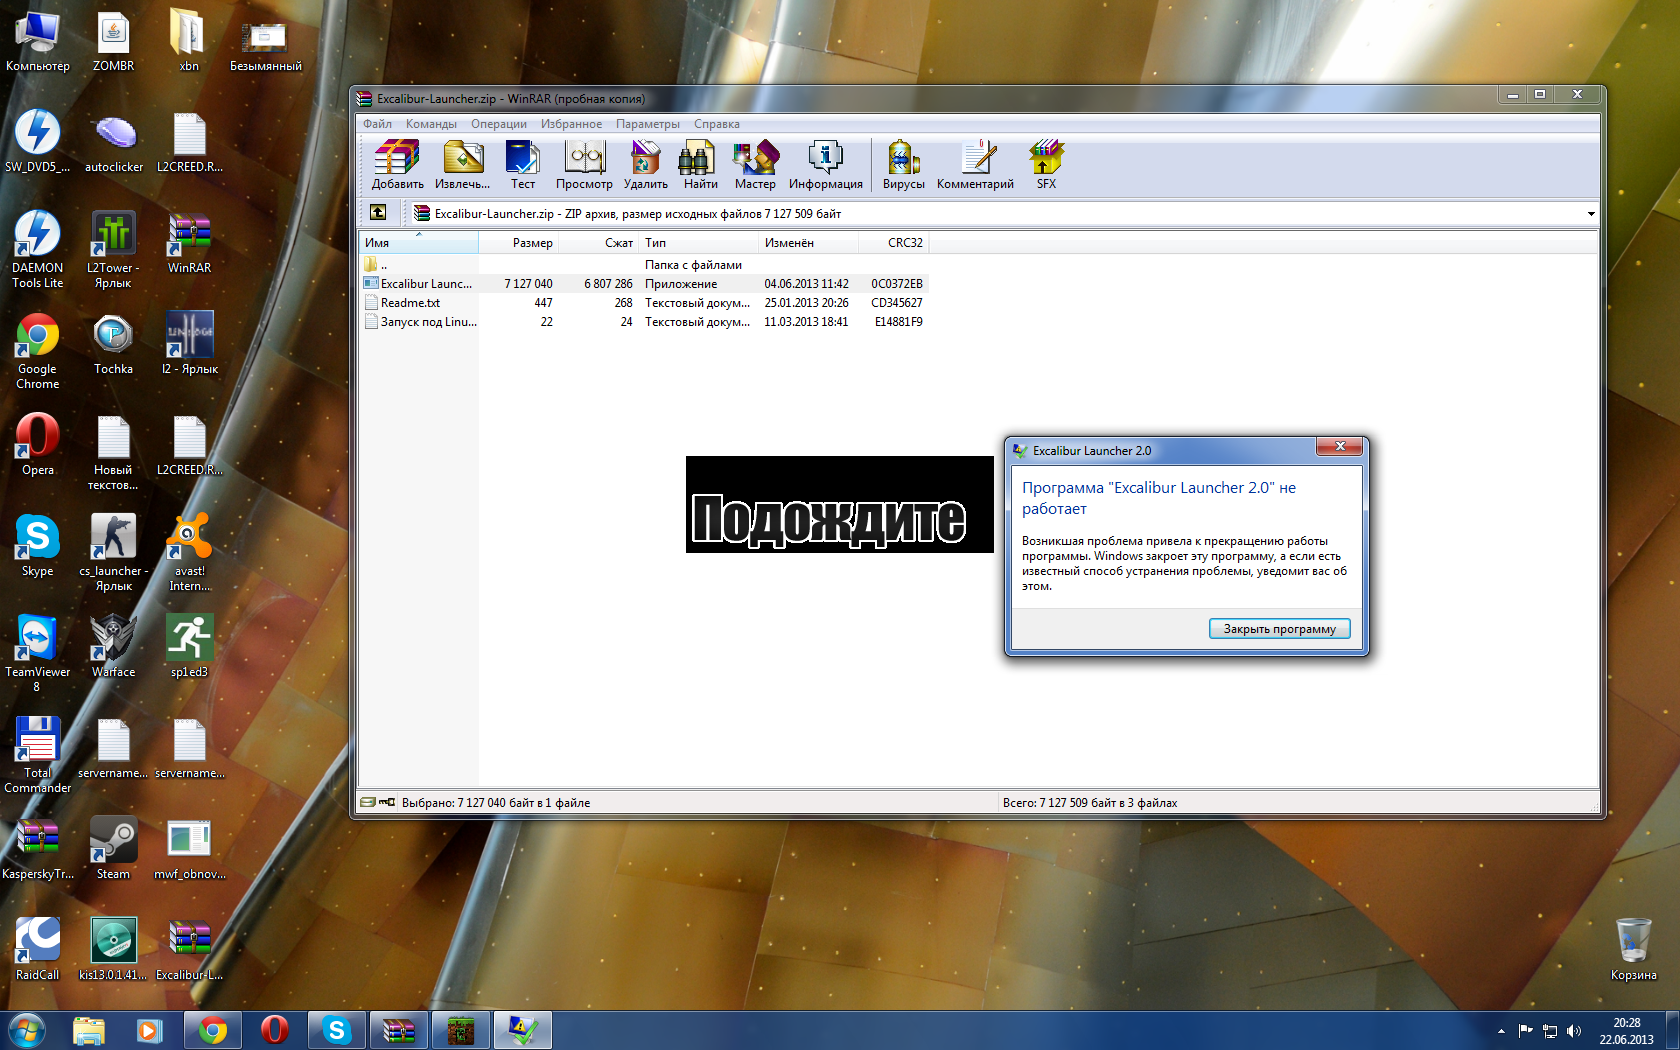
Task: Open the Компьютер desktop icon
Action: tap(37, 42)
